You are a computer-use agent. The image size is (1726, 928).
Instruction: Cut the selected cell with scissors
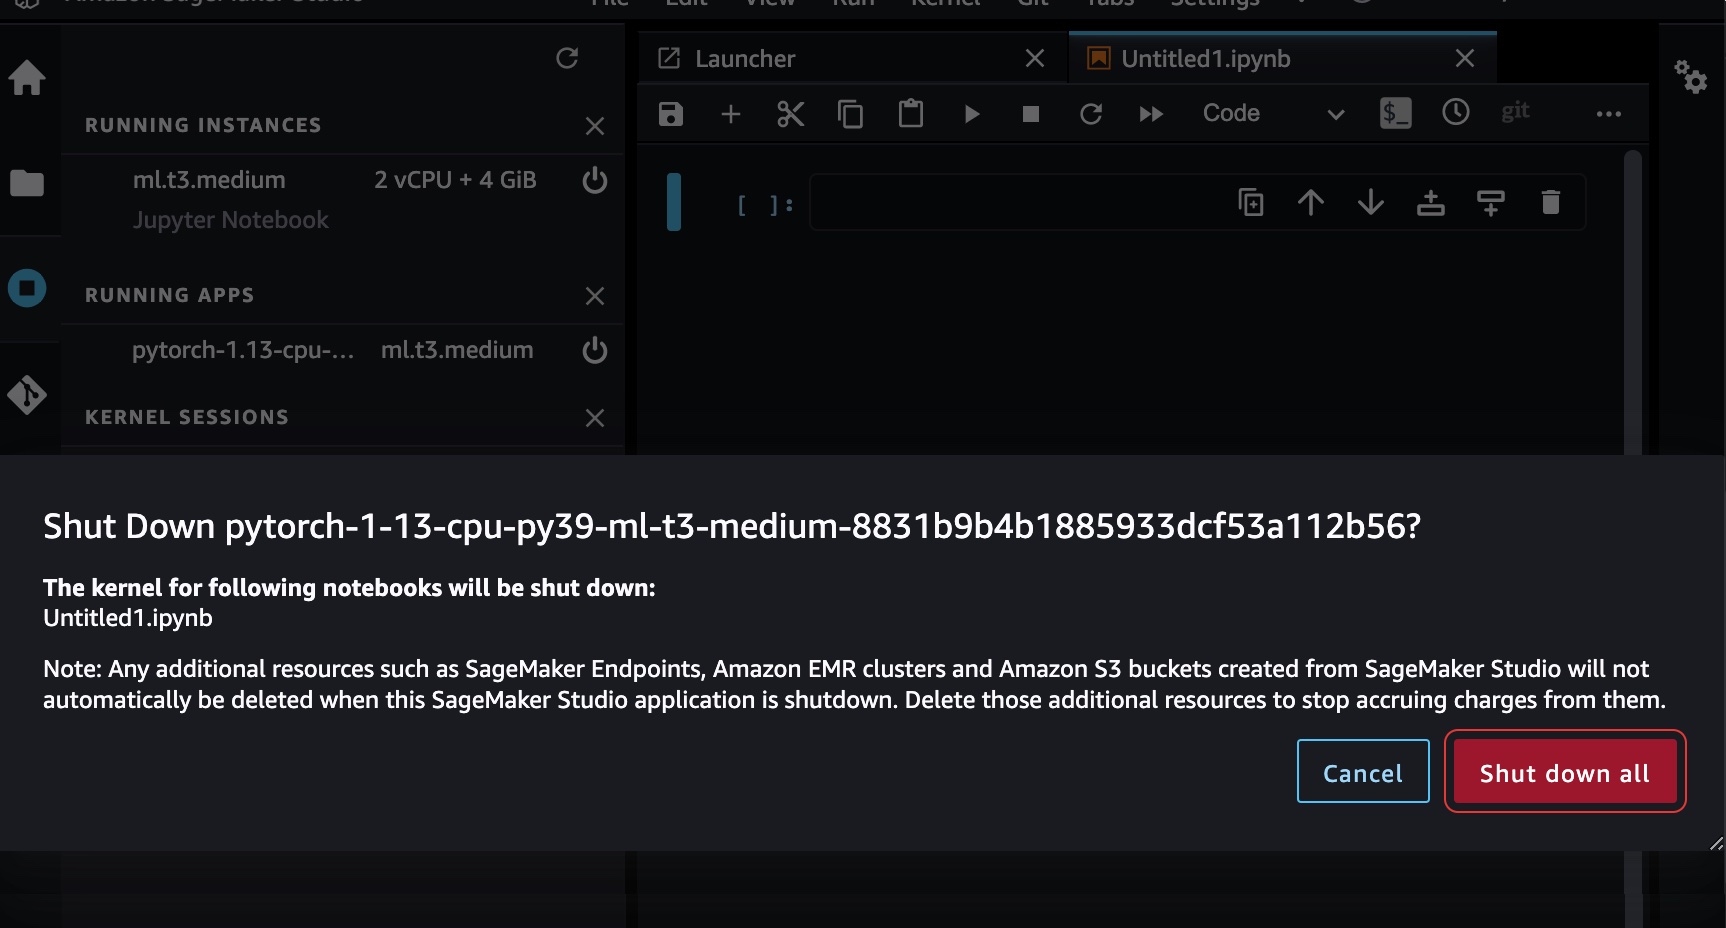pos(791,114)
